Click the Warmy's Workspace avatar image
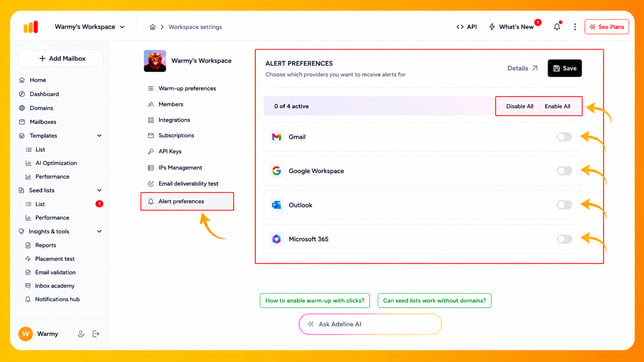Viewport: 644px width, 362px height. coord(155,61)
